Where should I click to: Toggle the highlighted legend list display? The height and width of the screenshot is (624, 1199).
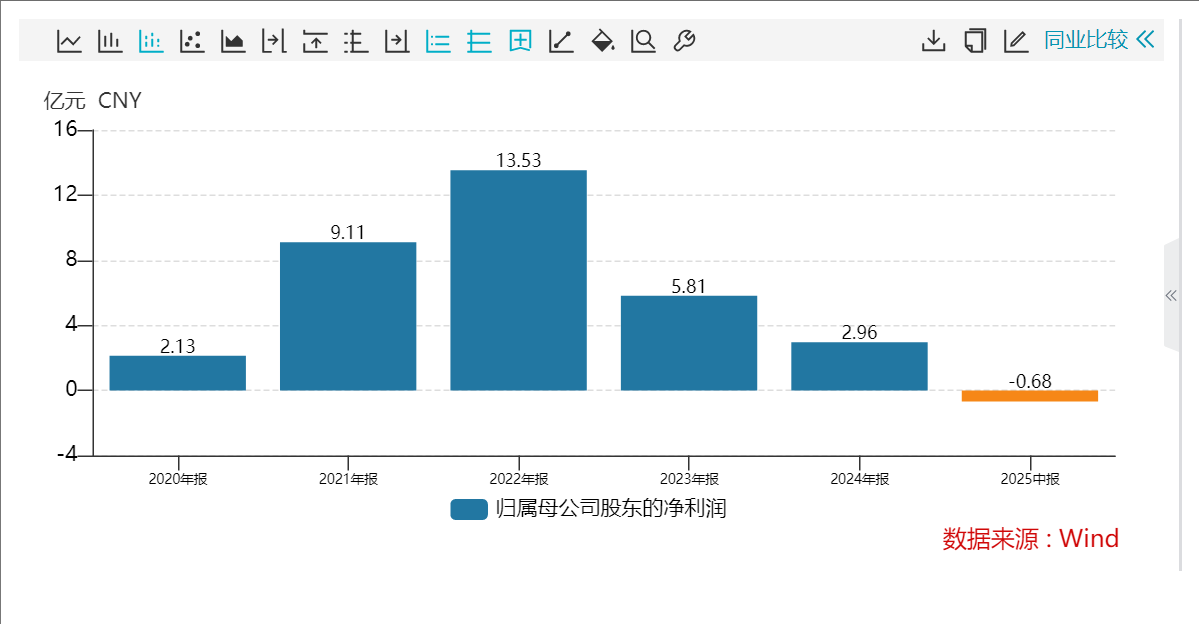(x=438, y=41)
